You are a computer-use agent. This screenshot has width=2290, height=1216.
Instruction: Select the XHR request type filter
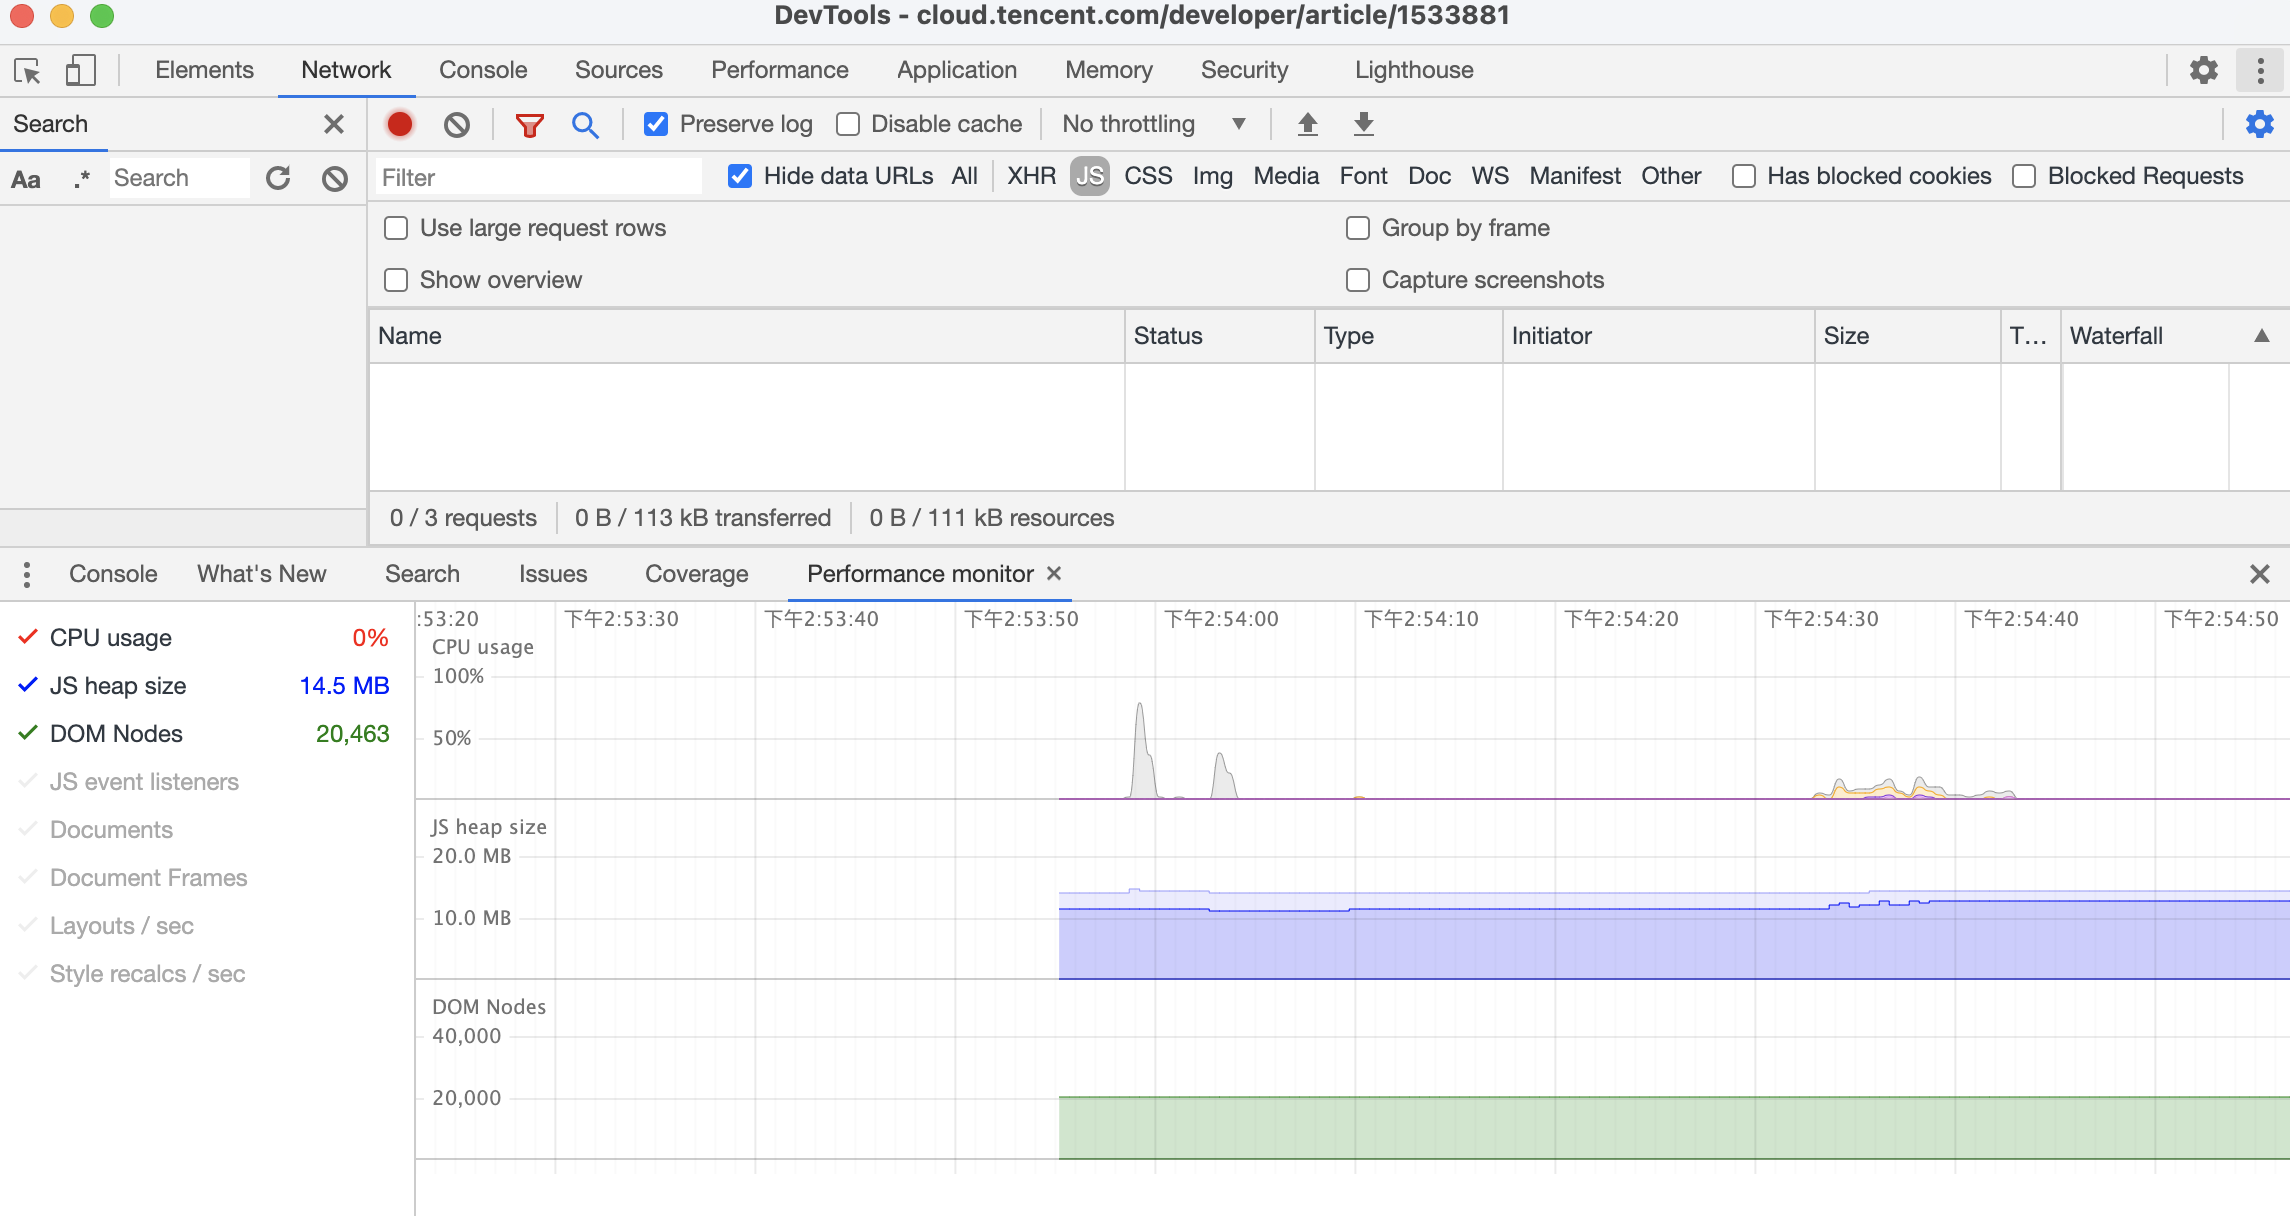click(1031, 176)
